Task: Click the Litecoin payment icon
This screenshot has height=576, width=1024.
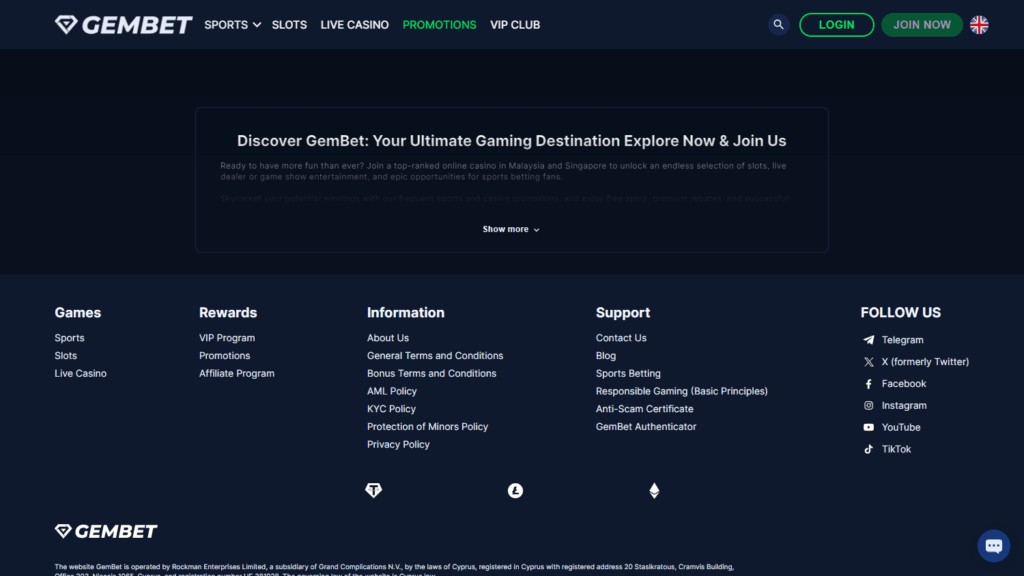Action: [515, 490]
